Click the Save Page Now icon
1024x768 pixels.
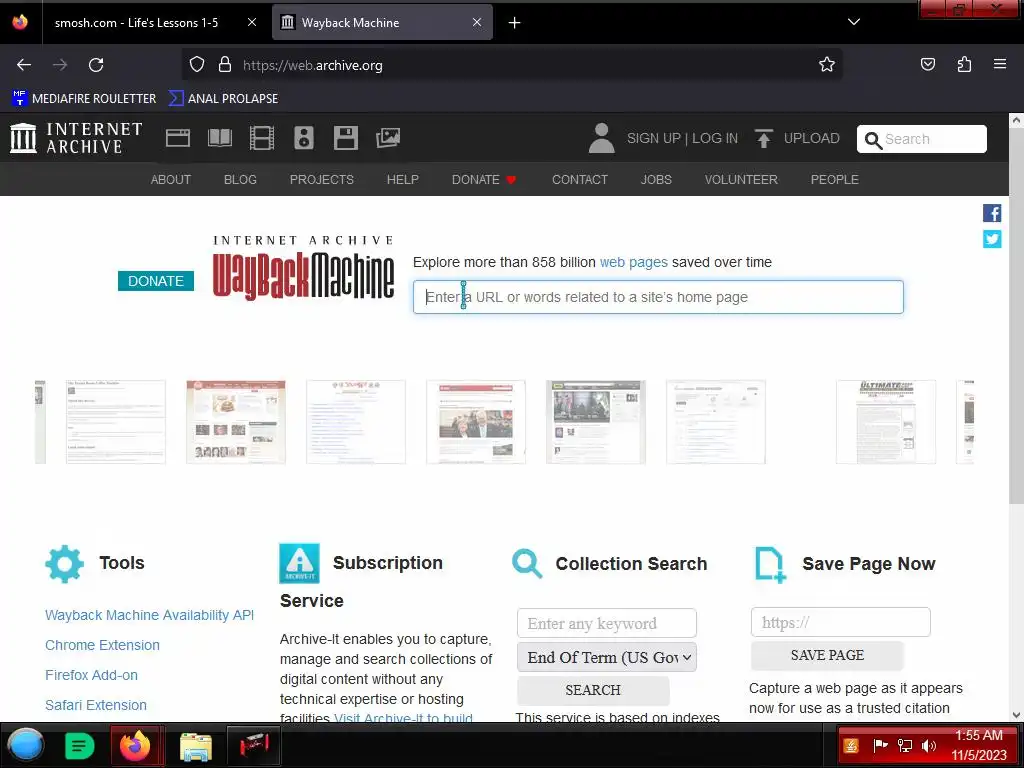(771, 564)
